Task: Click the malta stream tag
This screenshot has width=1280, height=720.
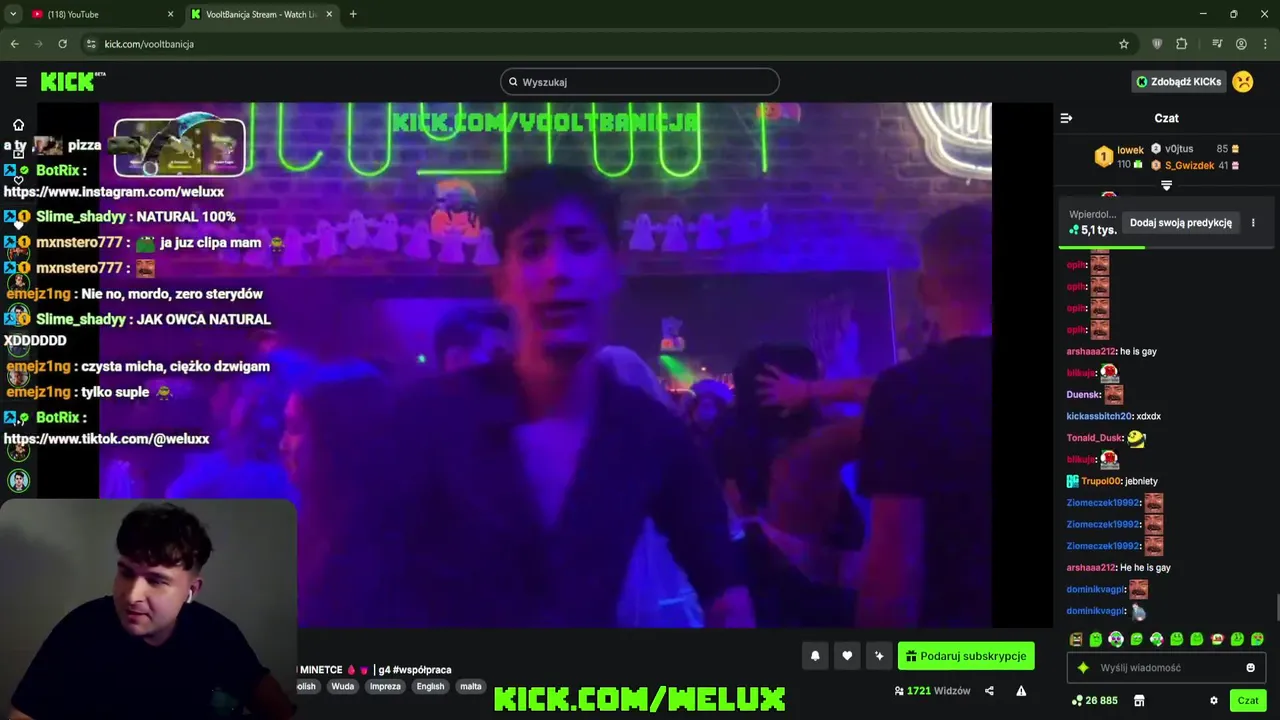Action: 471,686
